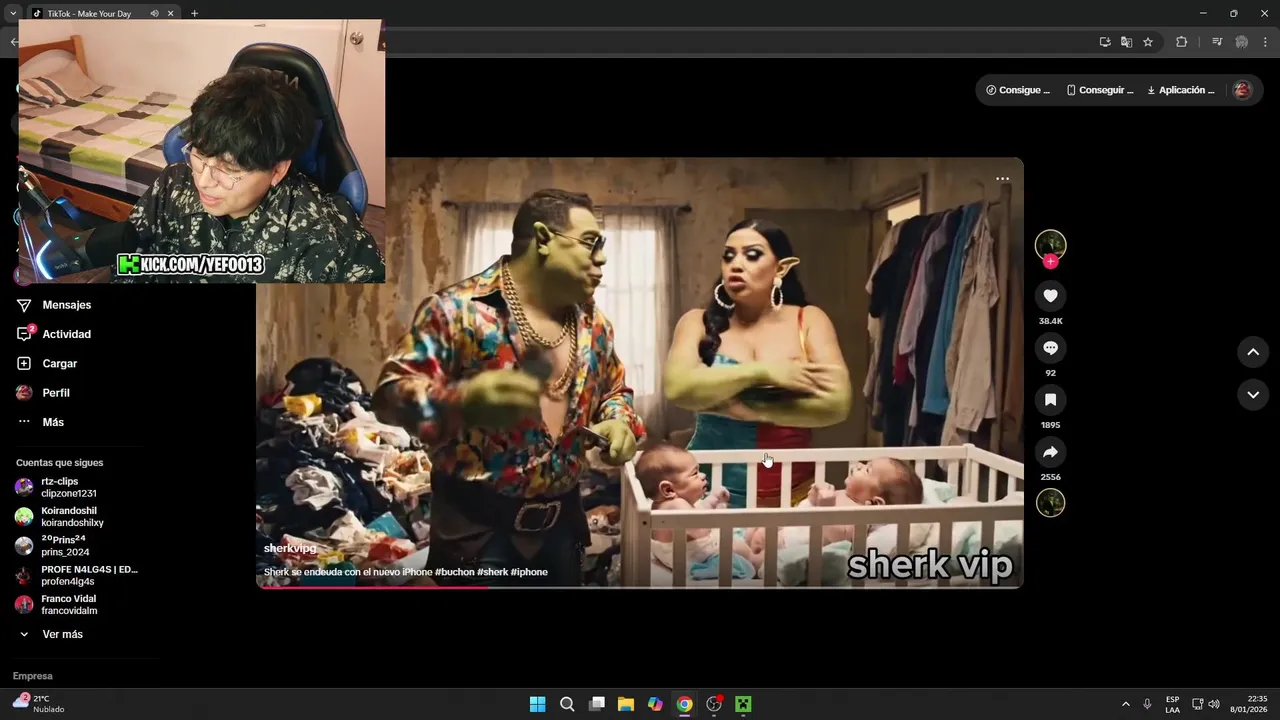The height and width of the screenshot is (720, 1280).
Task: Save video with the bookmark icon
Action: pos(1050,400)
